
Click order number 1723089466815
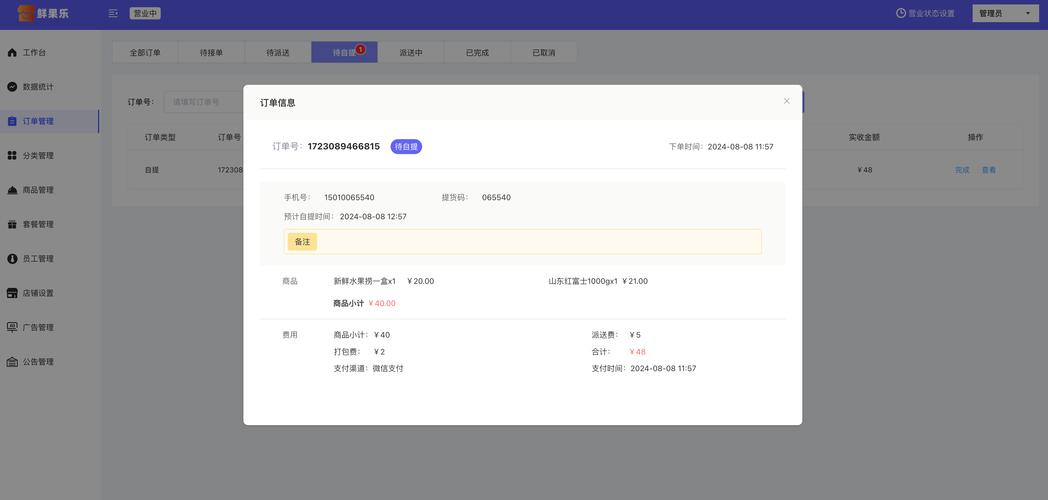click(344, 146)
